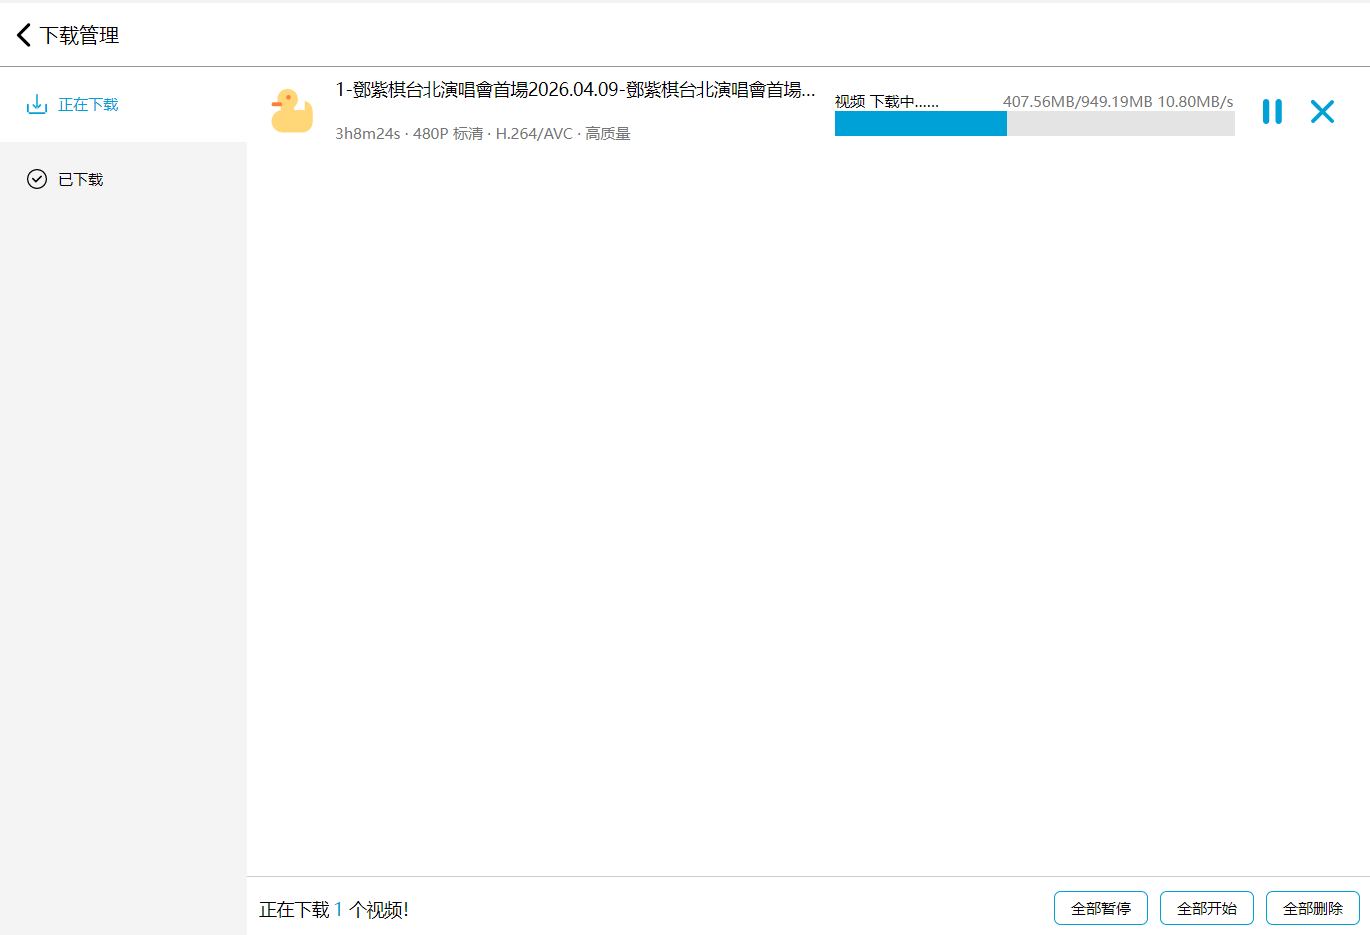1370x935 pixels.
Task: Click the 下载管理 page title
Action: point(80,35)
